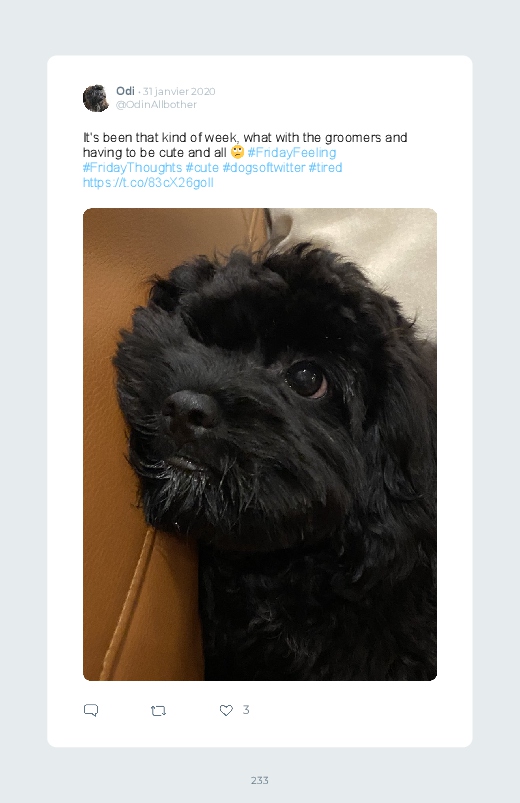Viewport: 520px width, 803px height.
Task: Click the @OdinAllbother handle
Action: 156,104
